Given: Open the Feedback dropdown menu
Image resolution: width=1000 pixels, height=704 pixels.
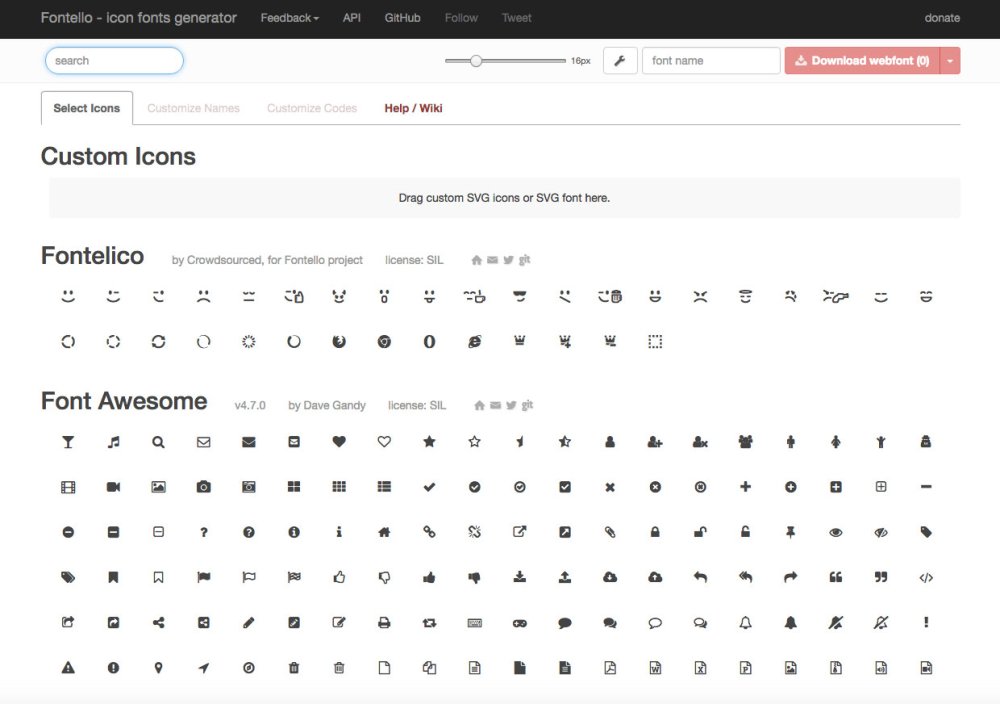Looking at the screenshot, I should pyautogui.click(x=290, y=18).
